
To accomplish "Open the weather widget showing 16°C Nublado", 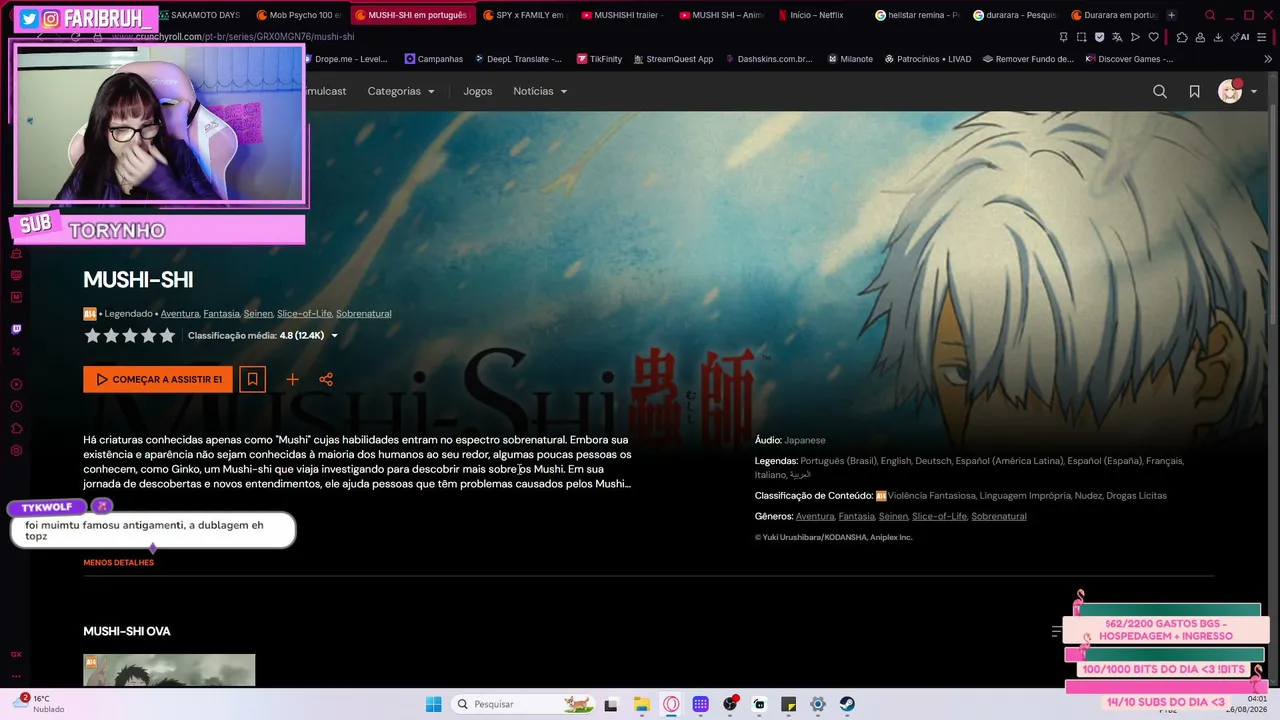I will pyautogui.click(x=38, y=703).
